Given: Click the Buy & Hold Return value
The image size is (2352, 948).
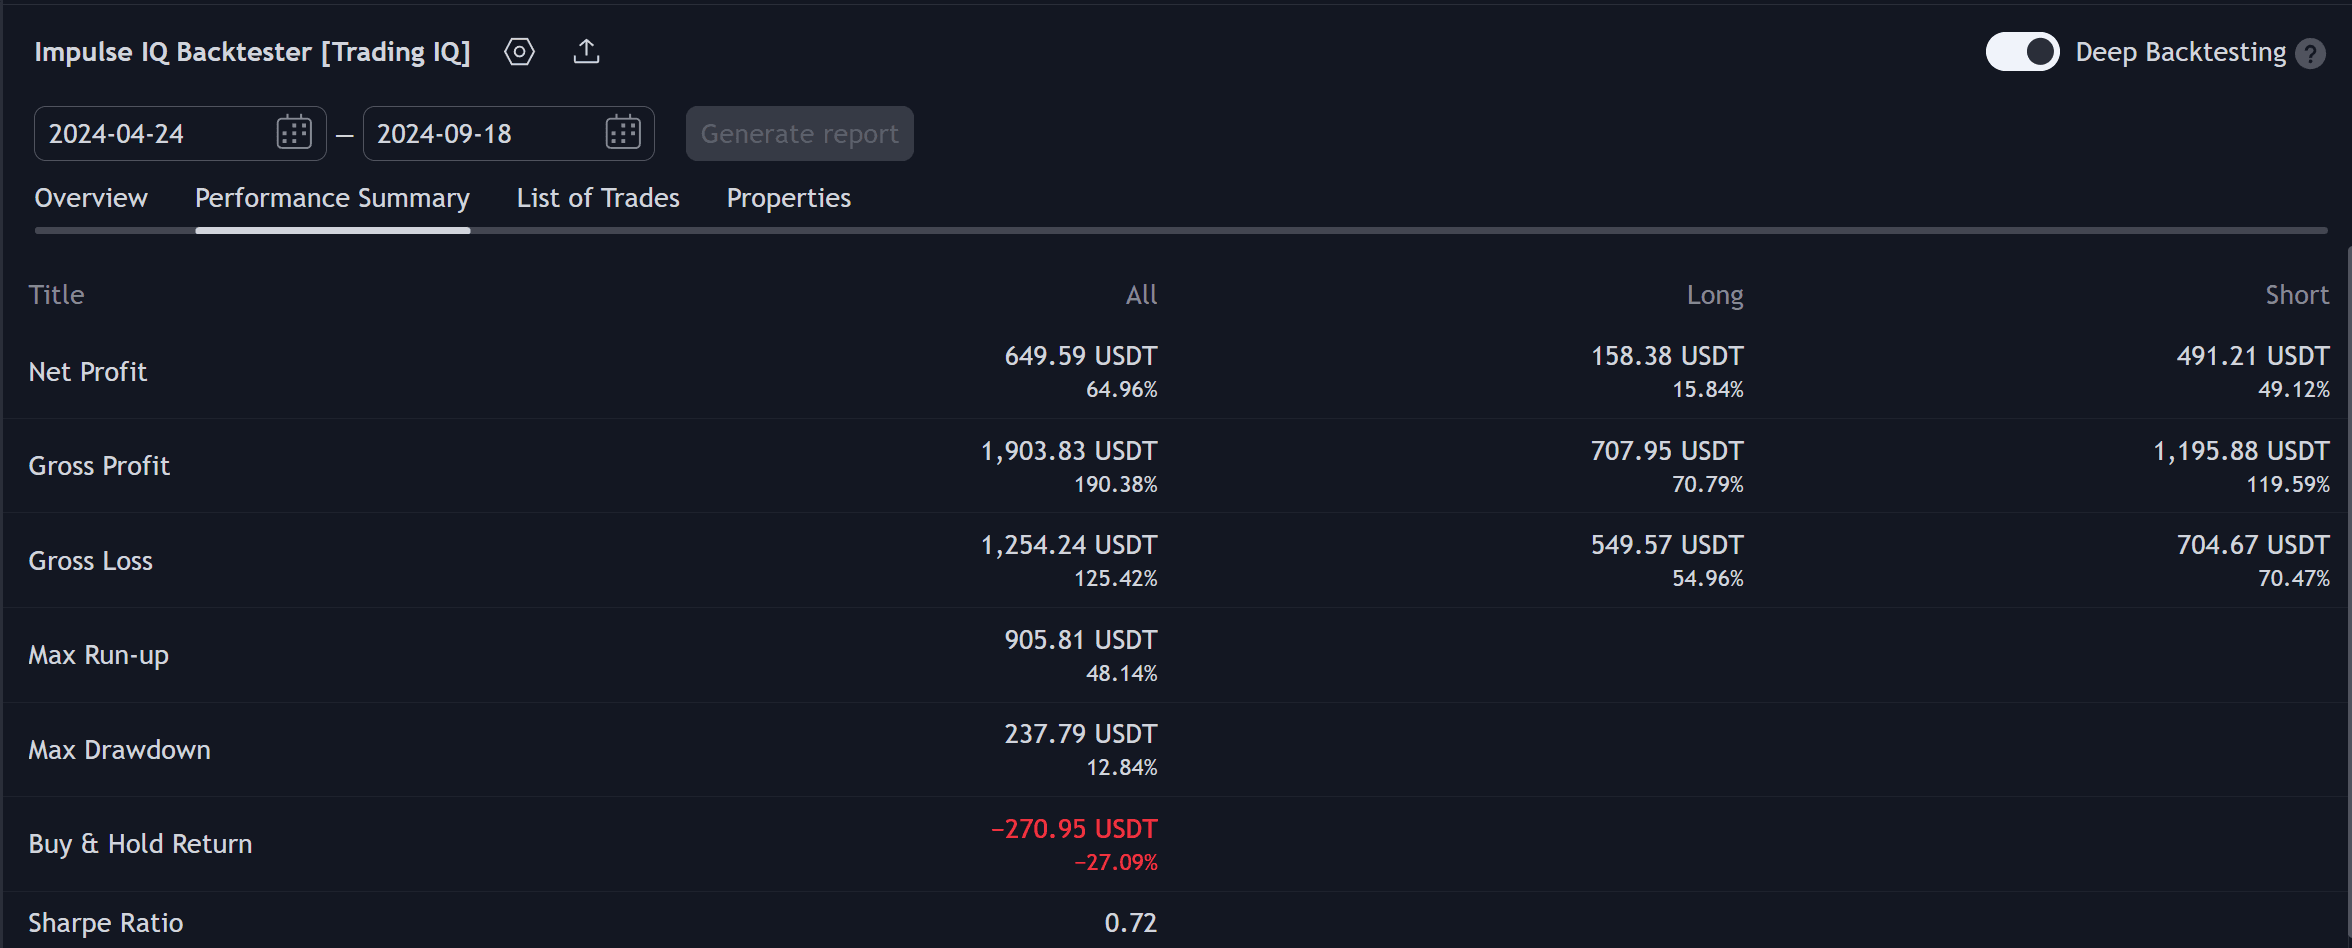Looking at the screenshot, I should click(1074, 830).
